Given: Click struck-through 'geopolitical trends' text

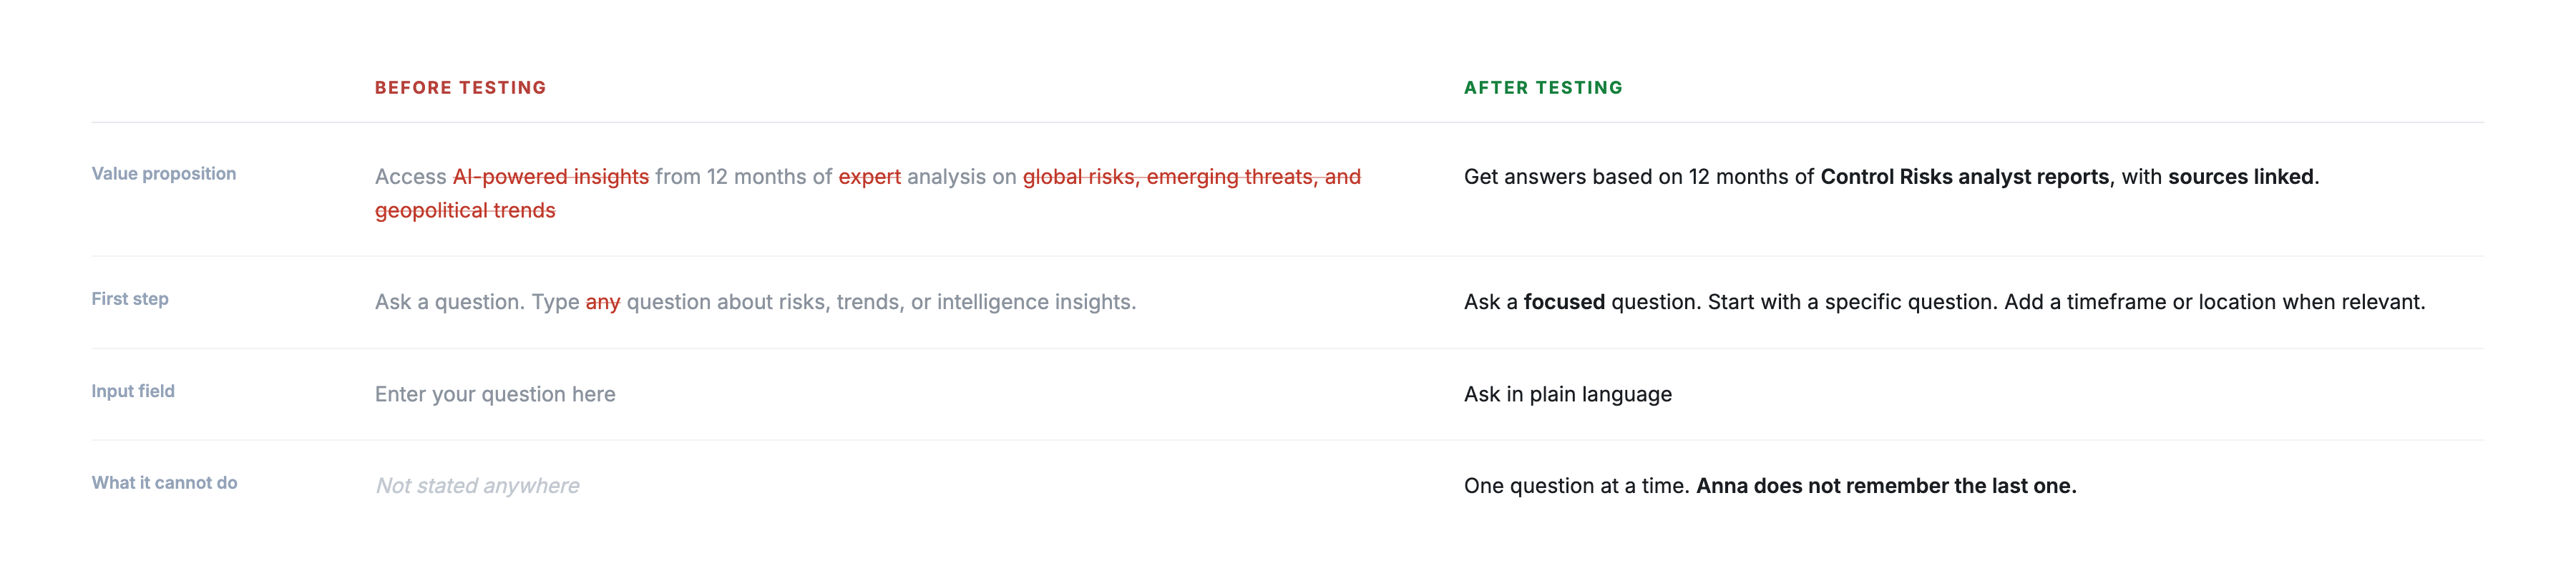Looking at the screenshot, I should pyautogui.click(x=465, y=211).
